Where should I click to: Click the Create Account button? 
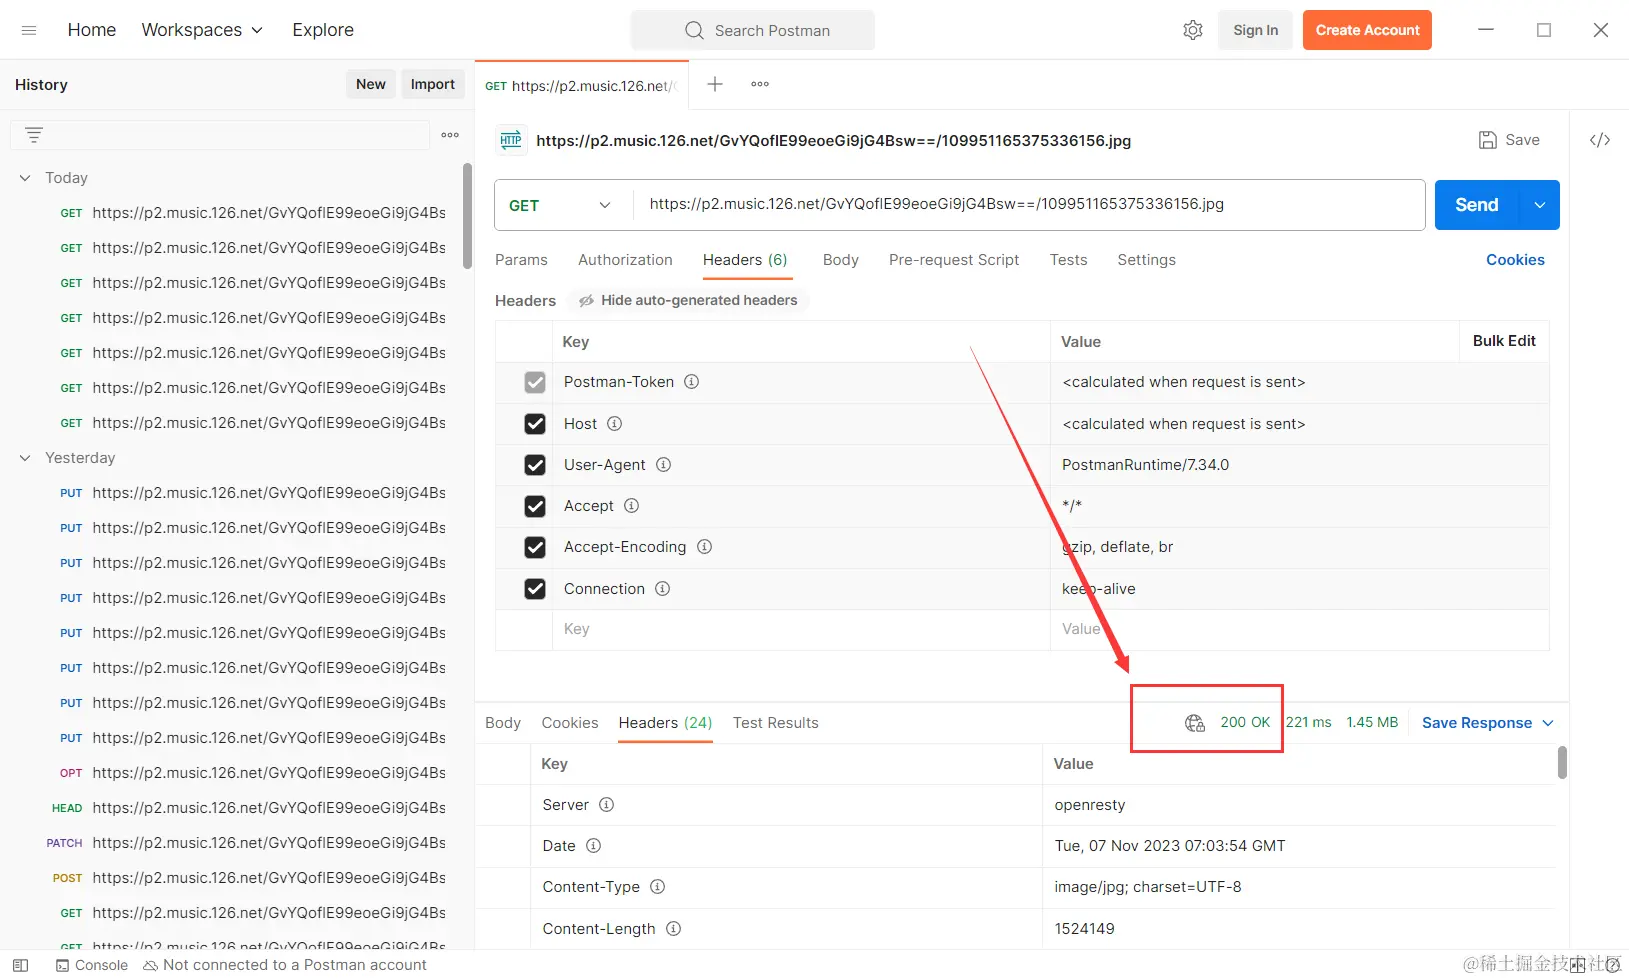tap(1367, 30)
